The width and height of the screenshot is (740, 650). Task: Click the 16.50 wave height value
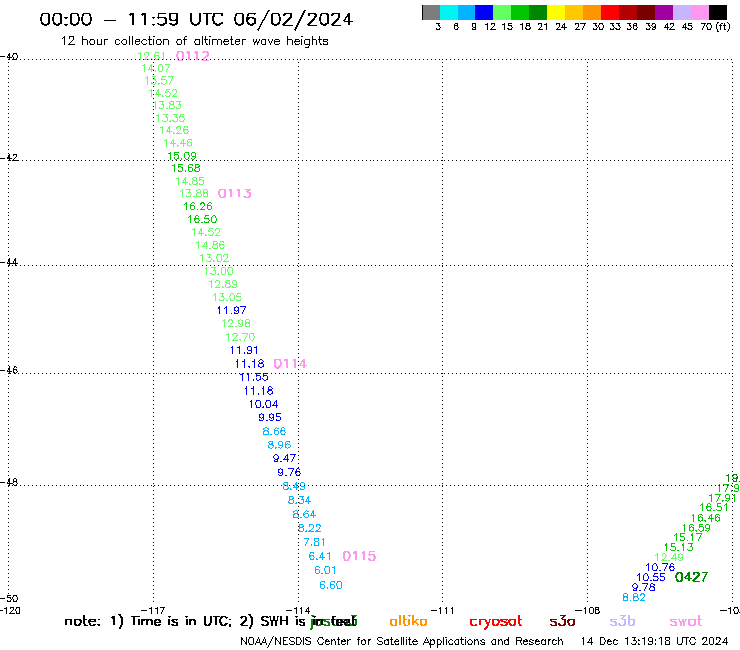[x=202, y=219]
